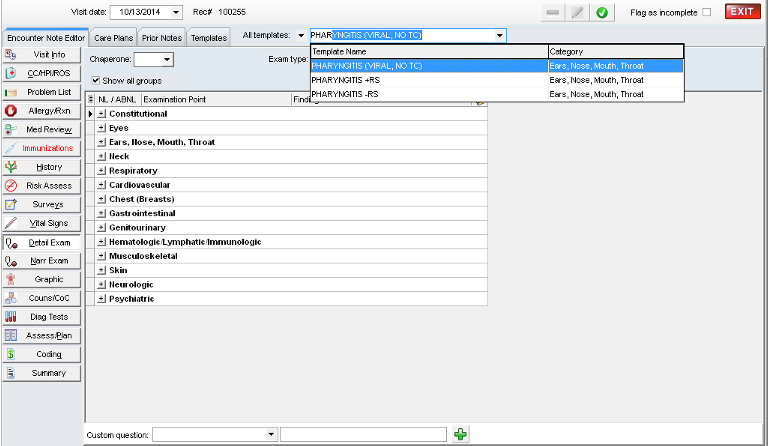The width and height of the screenshot is (768, 446).
Task: Open Allergy/Rxn section
Action: tap(42, 111)
